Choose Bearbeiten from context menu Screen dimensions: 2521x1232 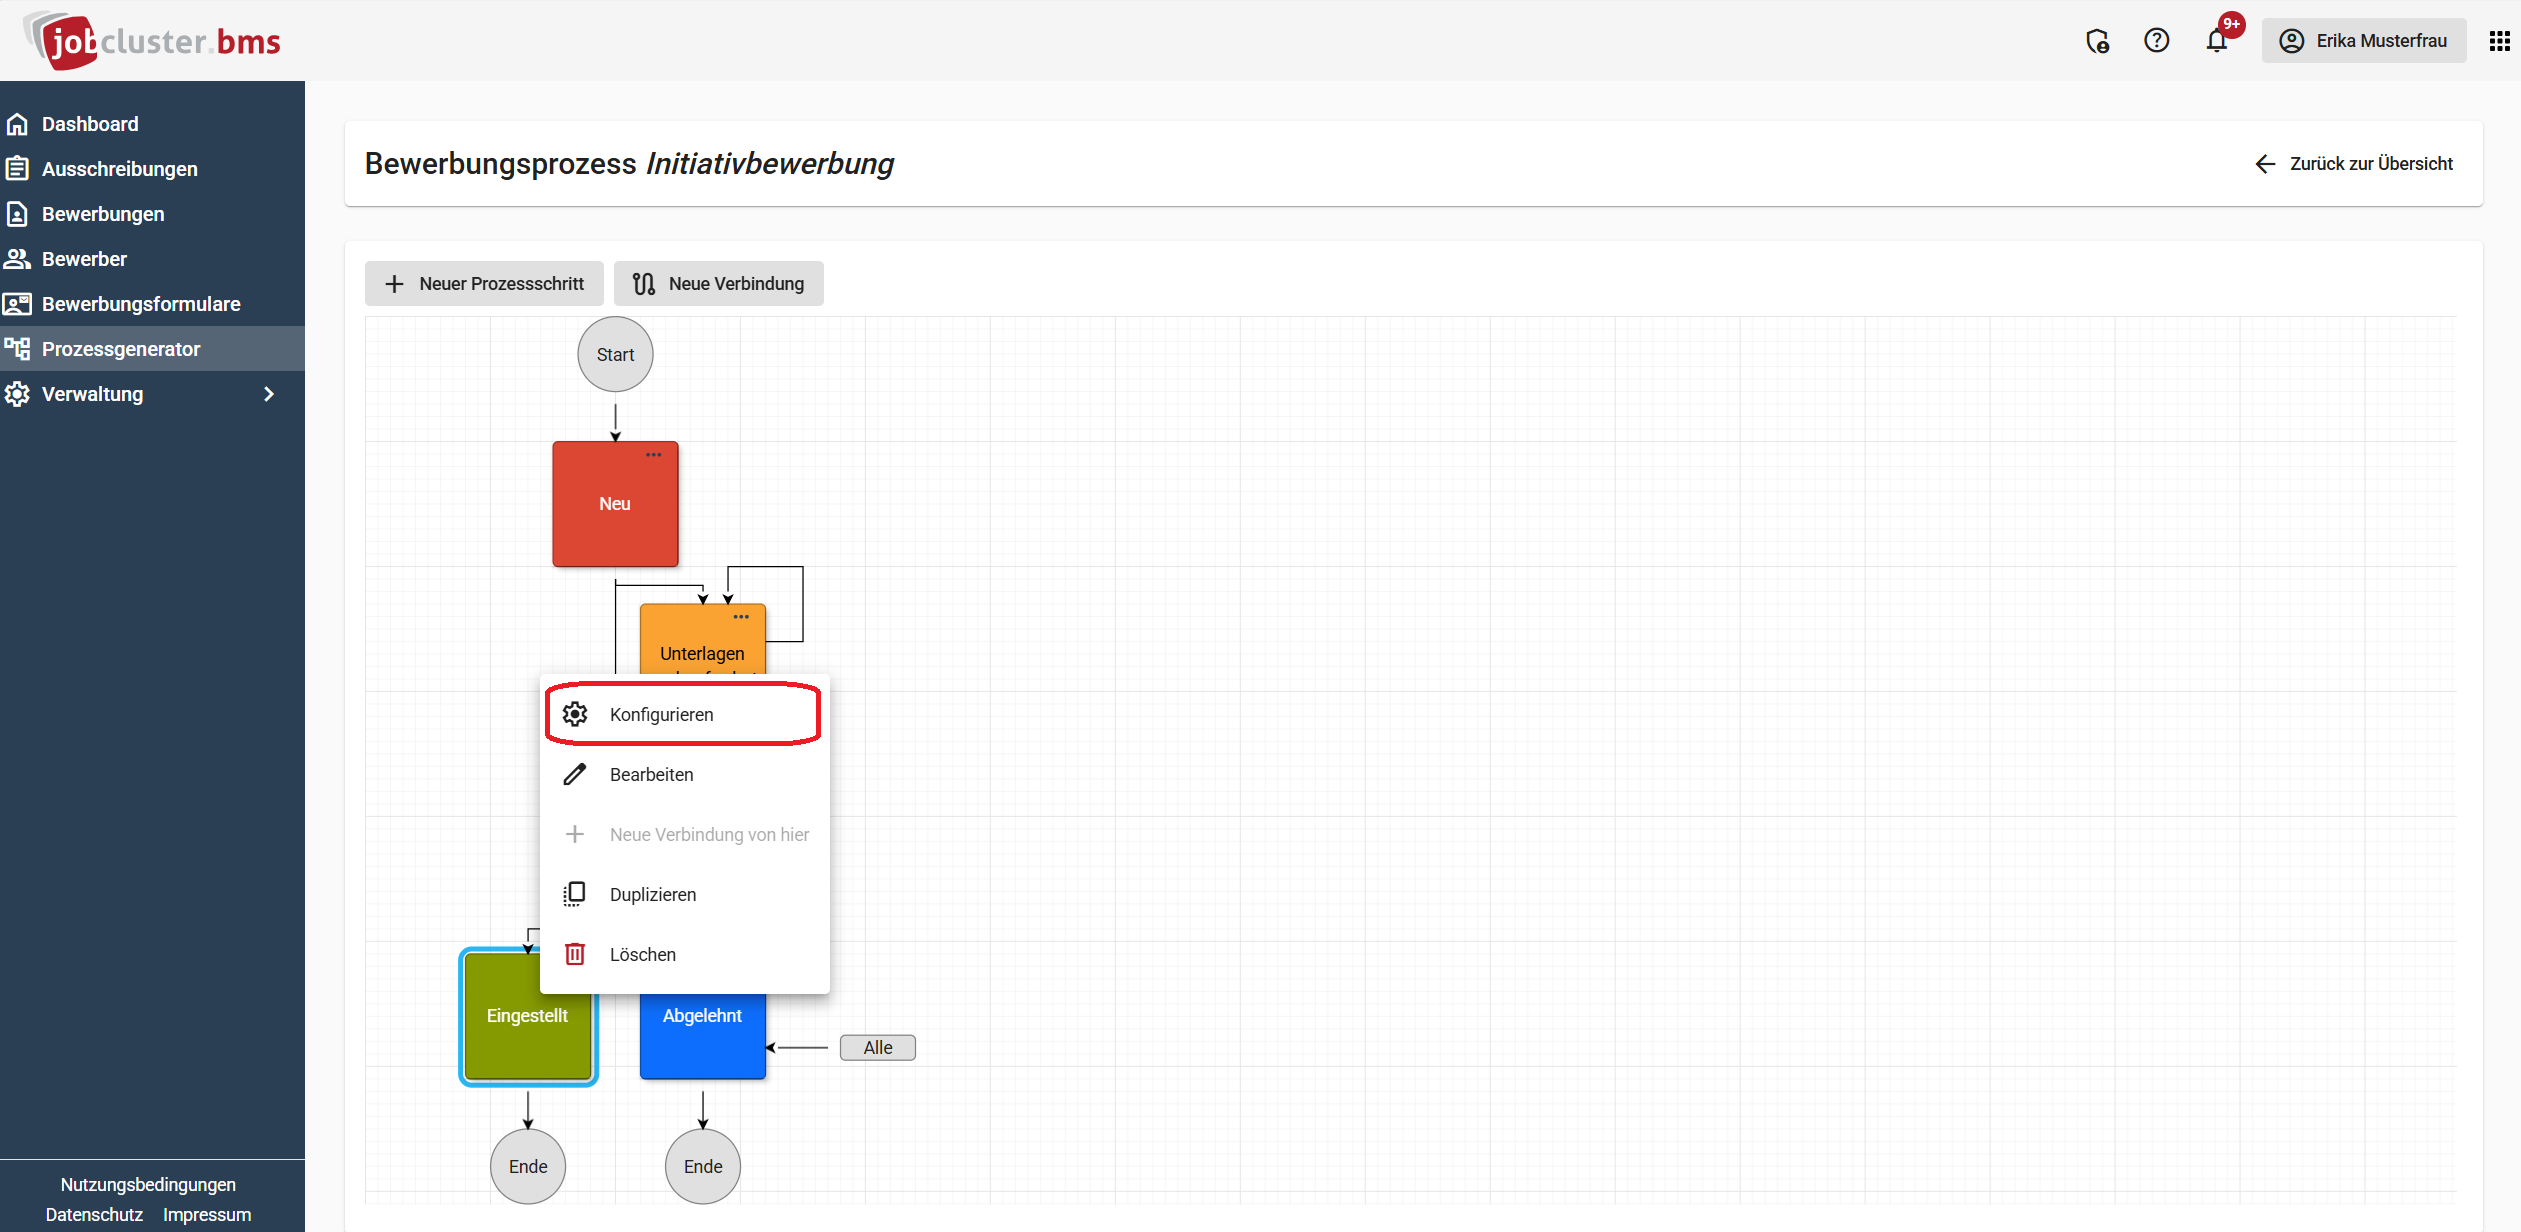(x=684, y=774)
